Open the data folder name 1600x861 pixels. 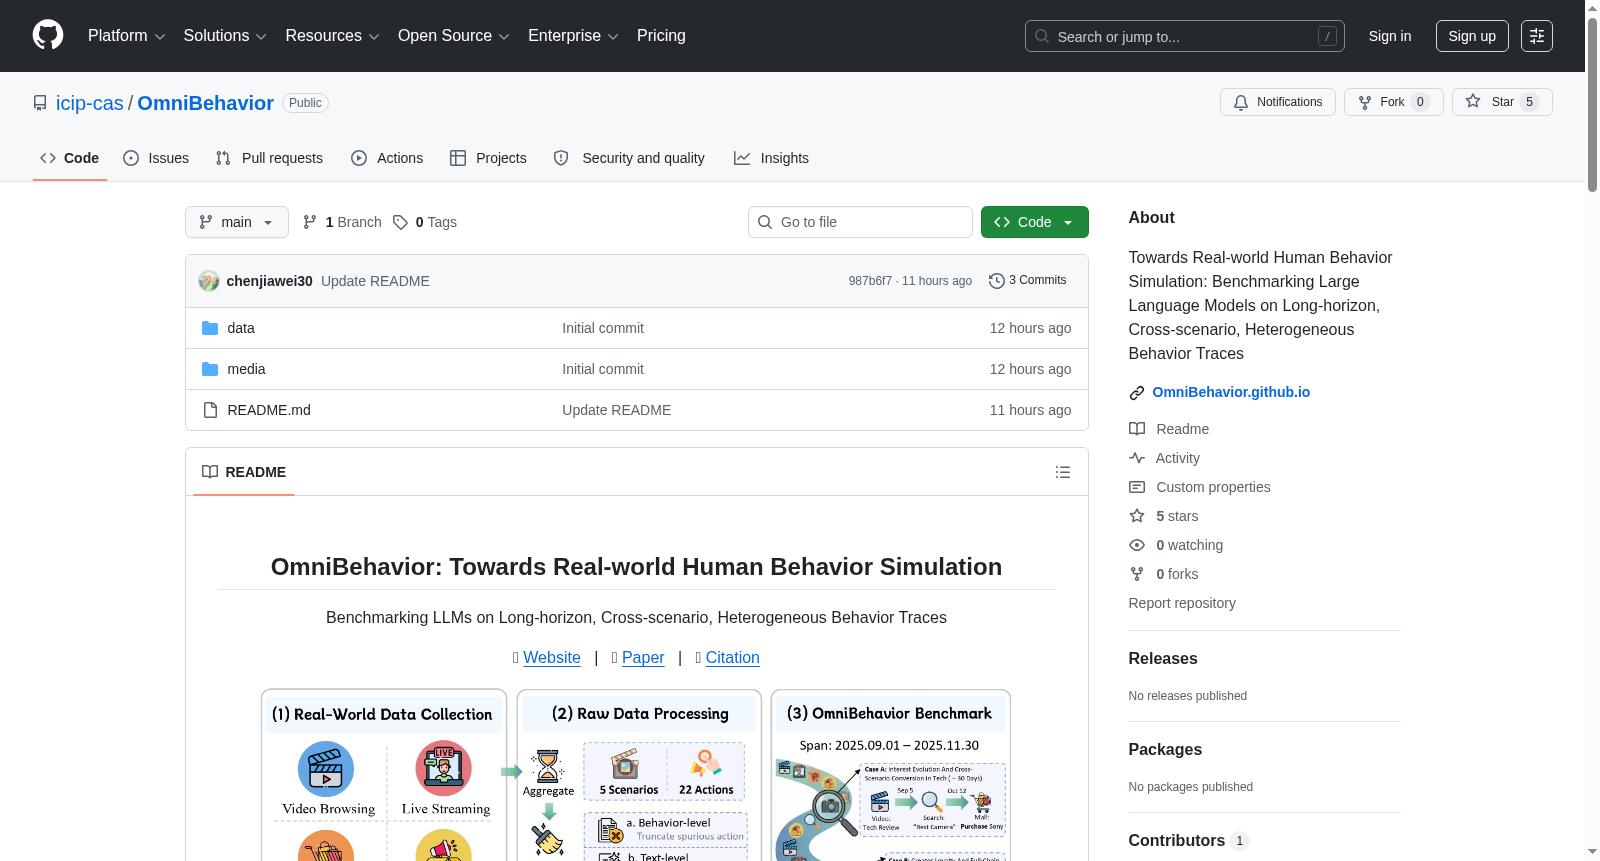pyautogui.click(x=241, y=328)
